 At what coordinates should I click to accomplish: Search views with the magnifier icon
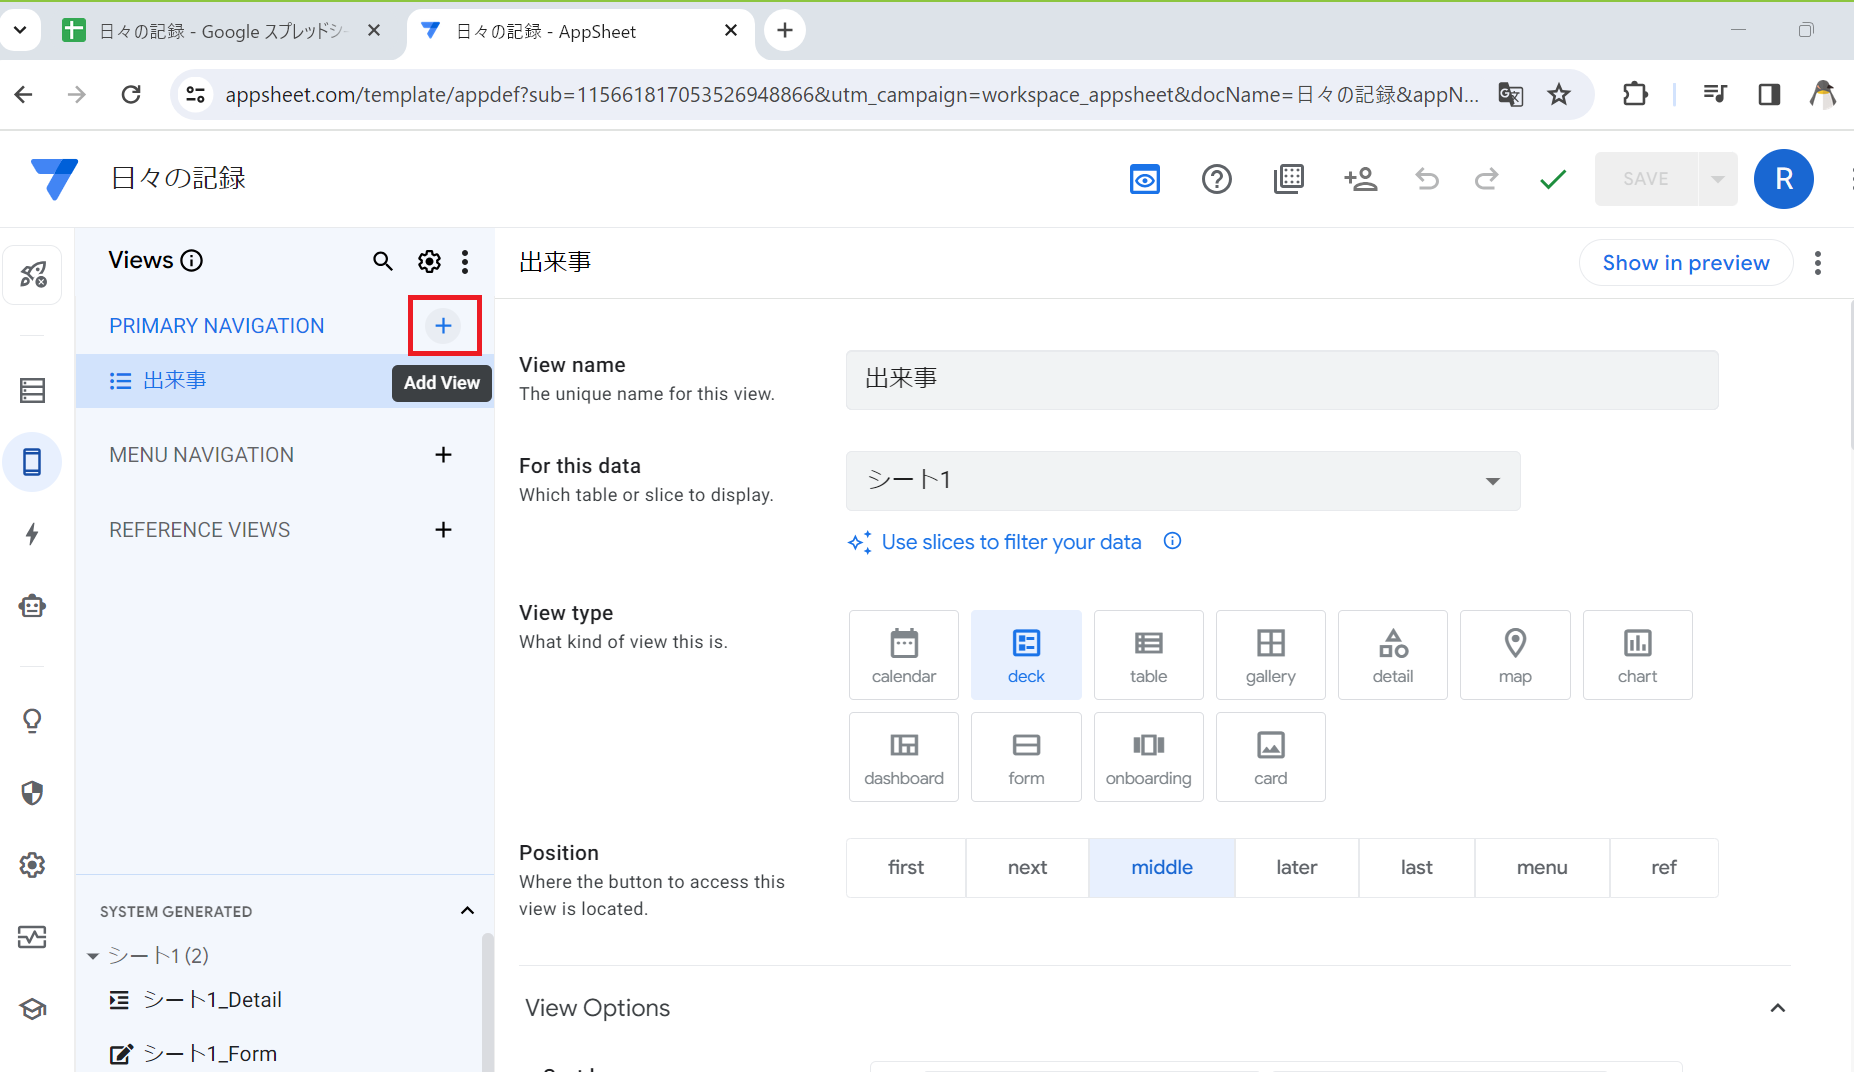(383, 261)
